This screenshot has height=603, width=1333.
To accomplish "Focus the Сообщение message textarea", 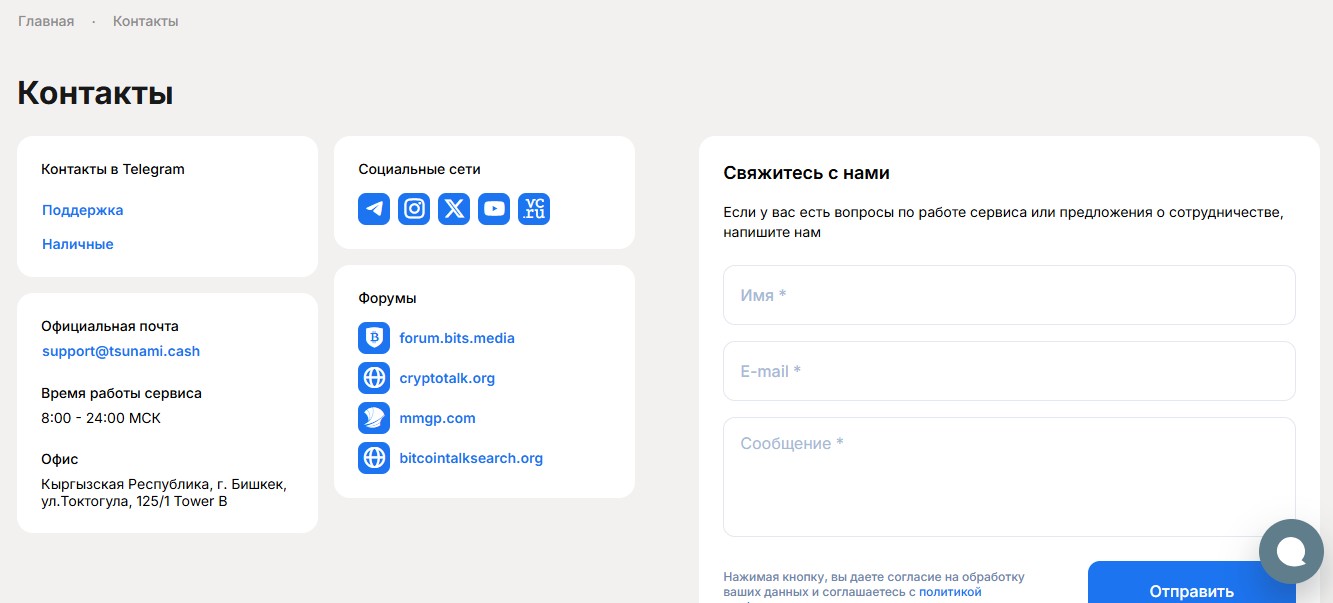I will point(1009,477).
